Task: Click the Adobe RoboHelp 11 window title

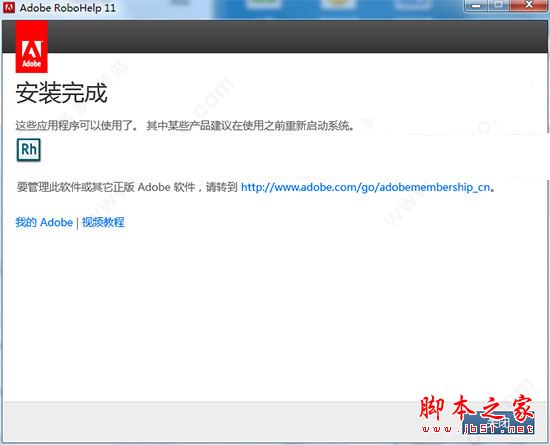Action: click(68, 8)
